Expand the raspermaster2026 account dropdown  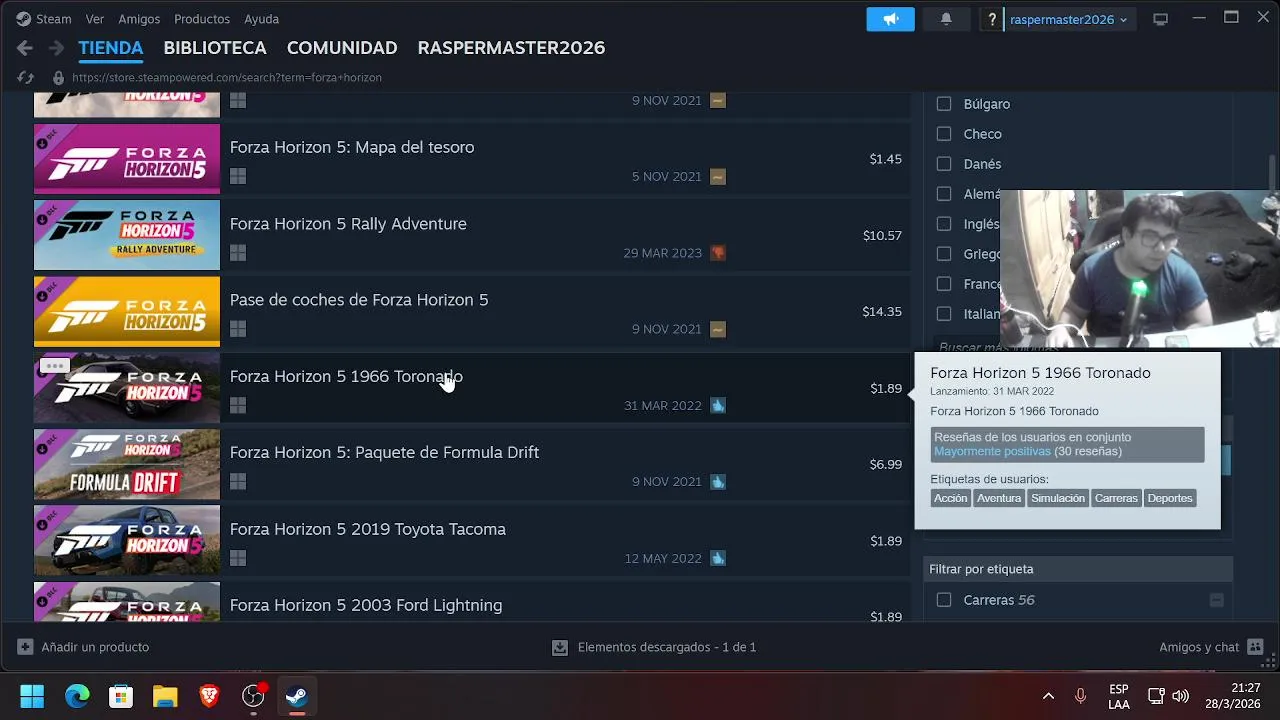[x=1068, y=19]
